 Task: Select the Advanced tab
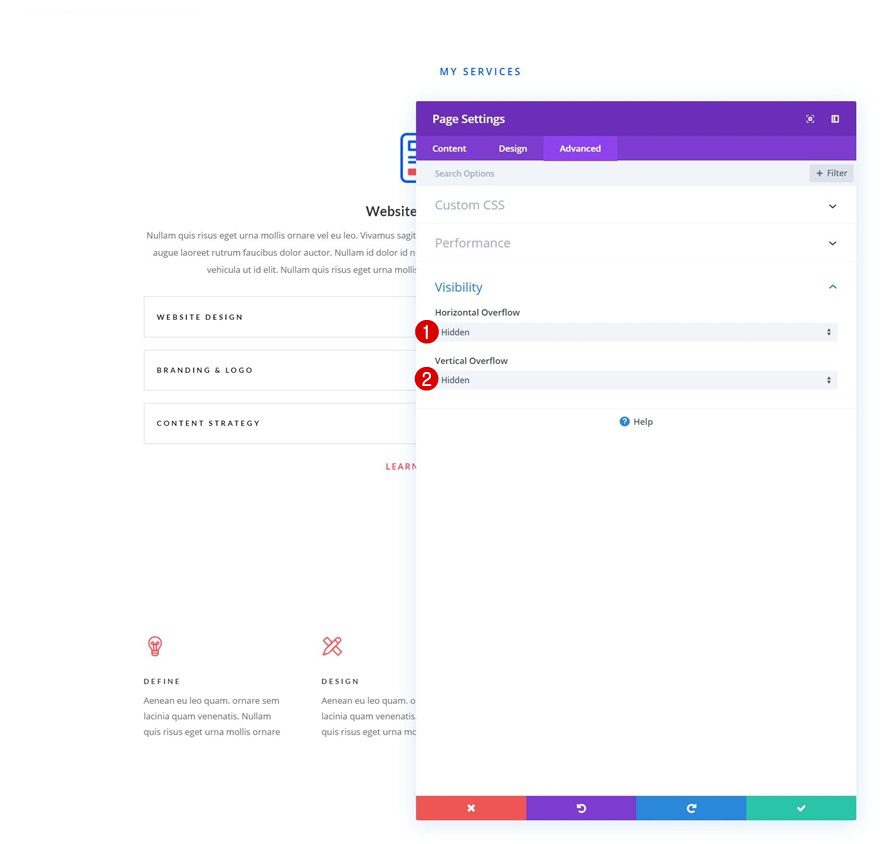[x=580, y=148]
